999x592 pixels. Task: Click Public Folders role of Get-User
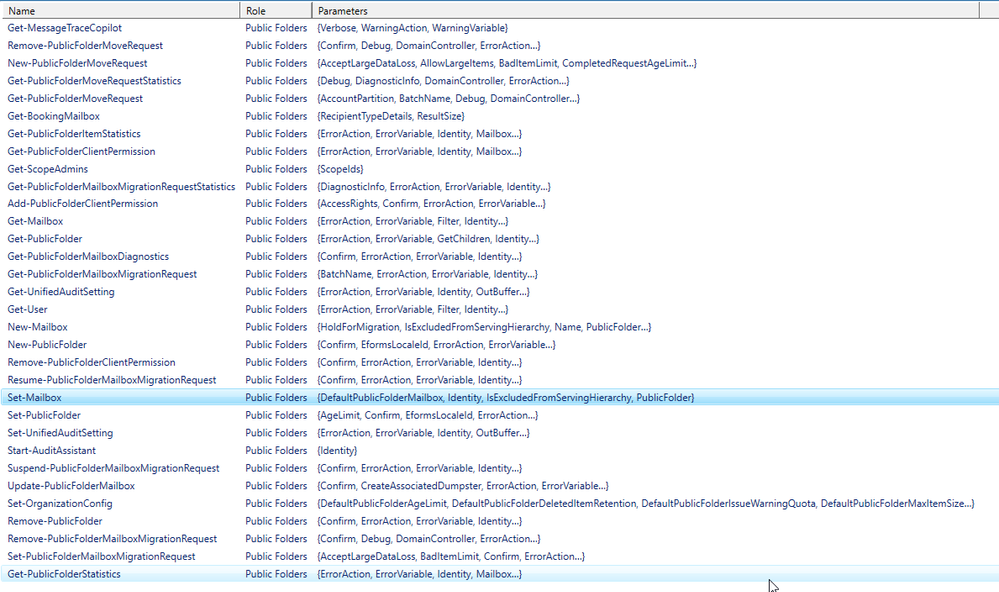276,309
